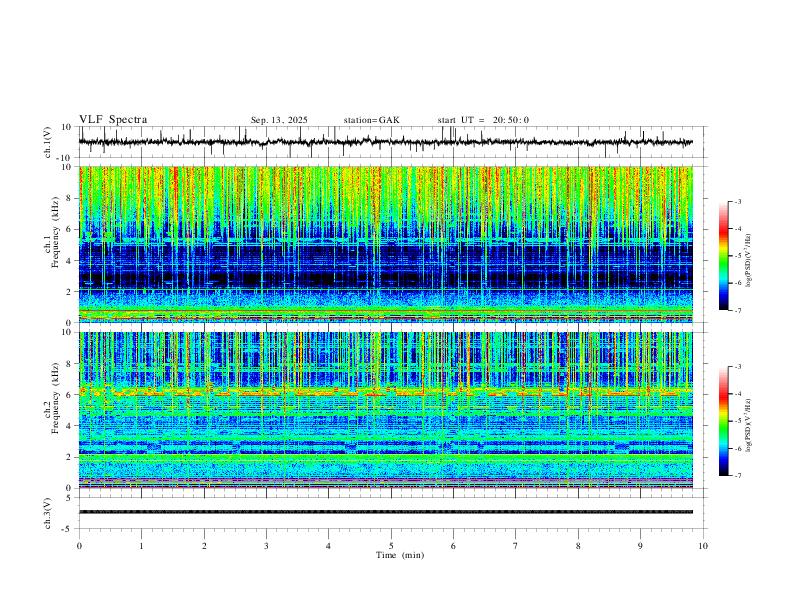Click the lower colorbar 'log(PSD)(V²/Hz)' label

coord(749,425)
